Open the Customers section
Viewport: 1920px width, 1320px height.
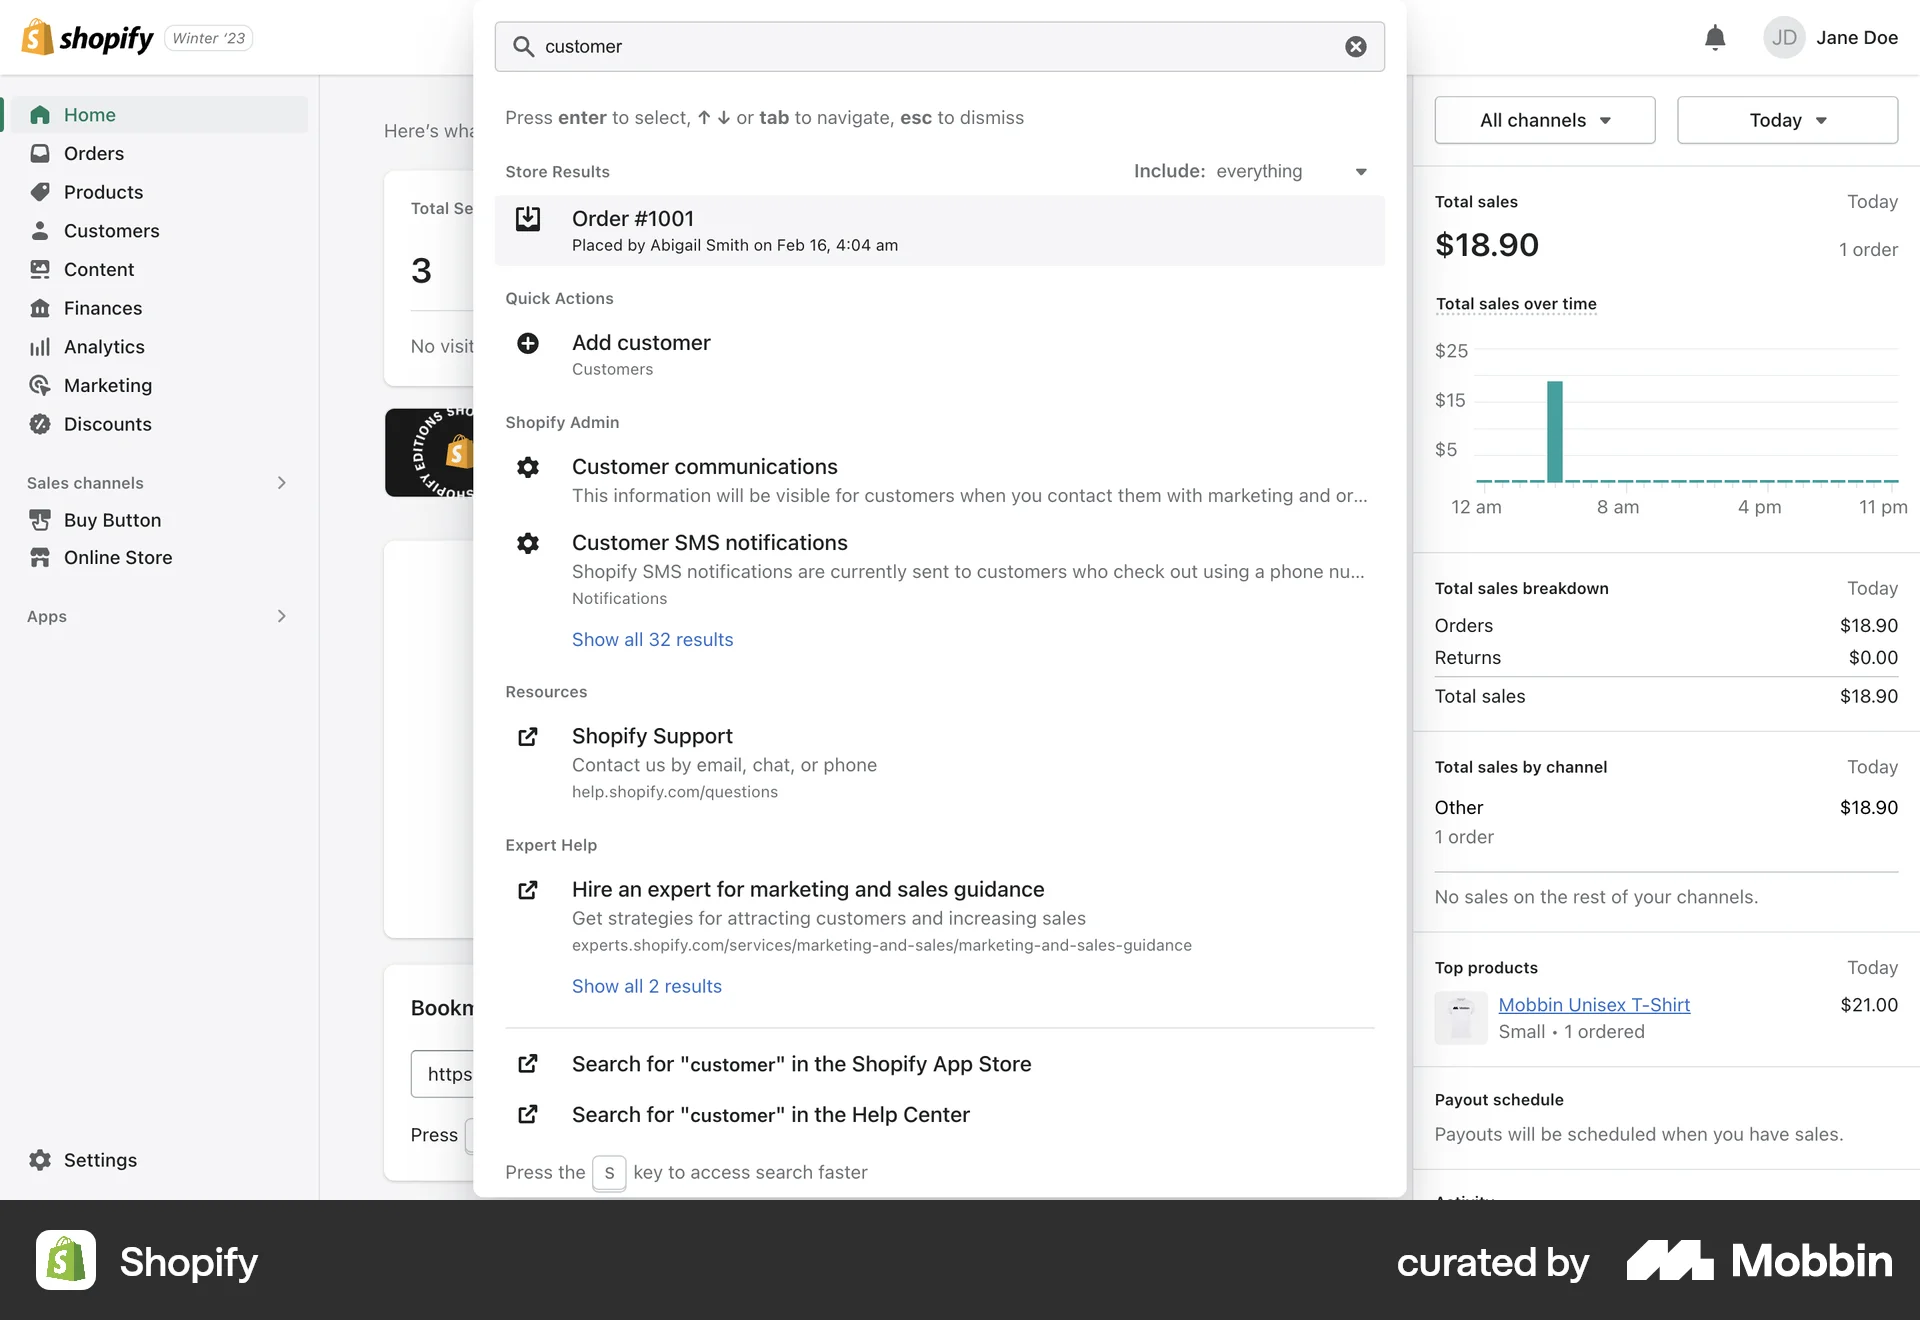click(x=112, y=230)
